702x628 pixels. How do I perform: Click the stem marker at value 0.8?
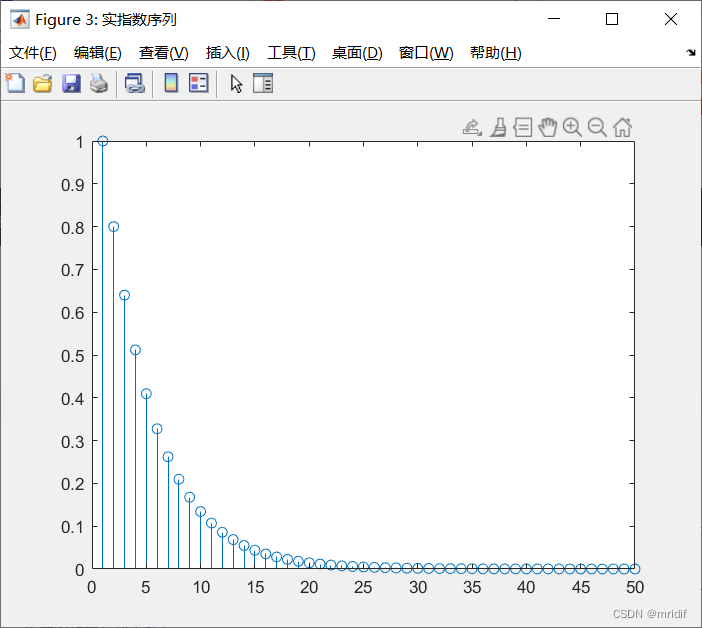113,226
